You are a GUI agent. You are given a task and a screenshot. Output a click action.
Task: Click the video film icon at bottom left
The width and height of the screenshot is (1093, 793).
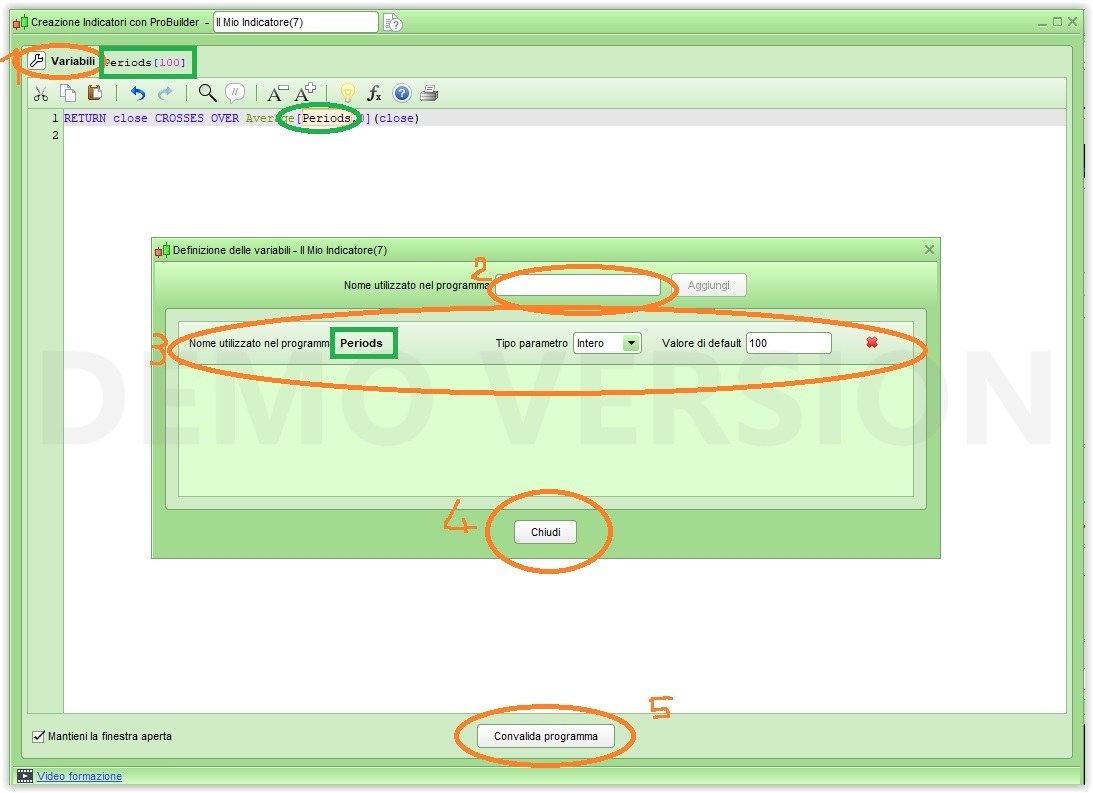click(24, 776)
